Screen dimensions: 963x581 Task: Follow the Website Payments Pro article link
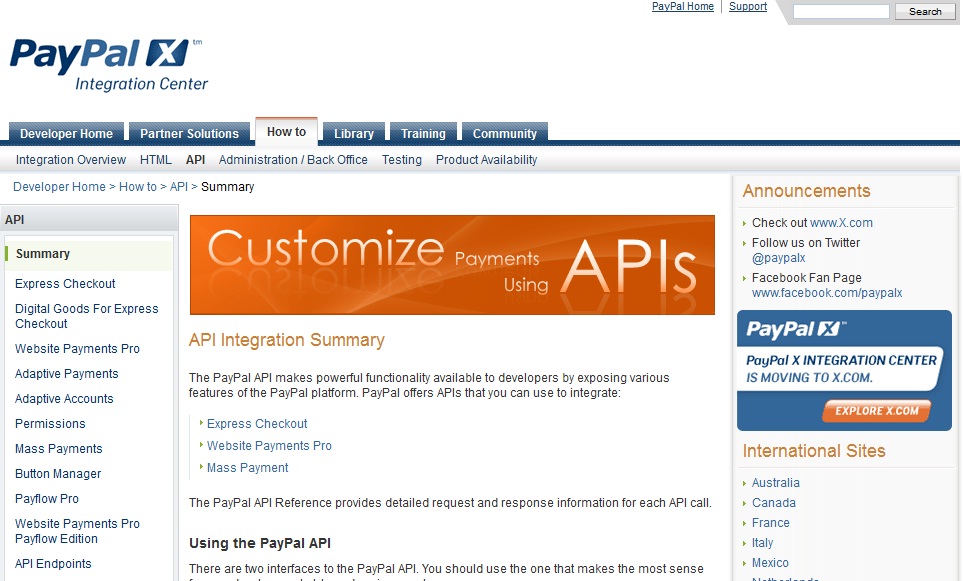269,446
